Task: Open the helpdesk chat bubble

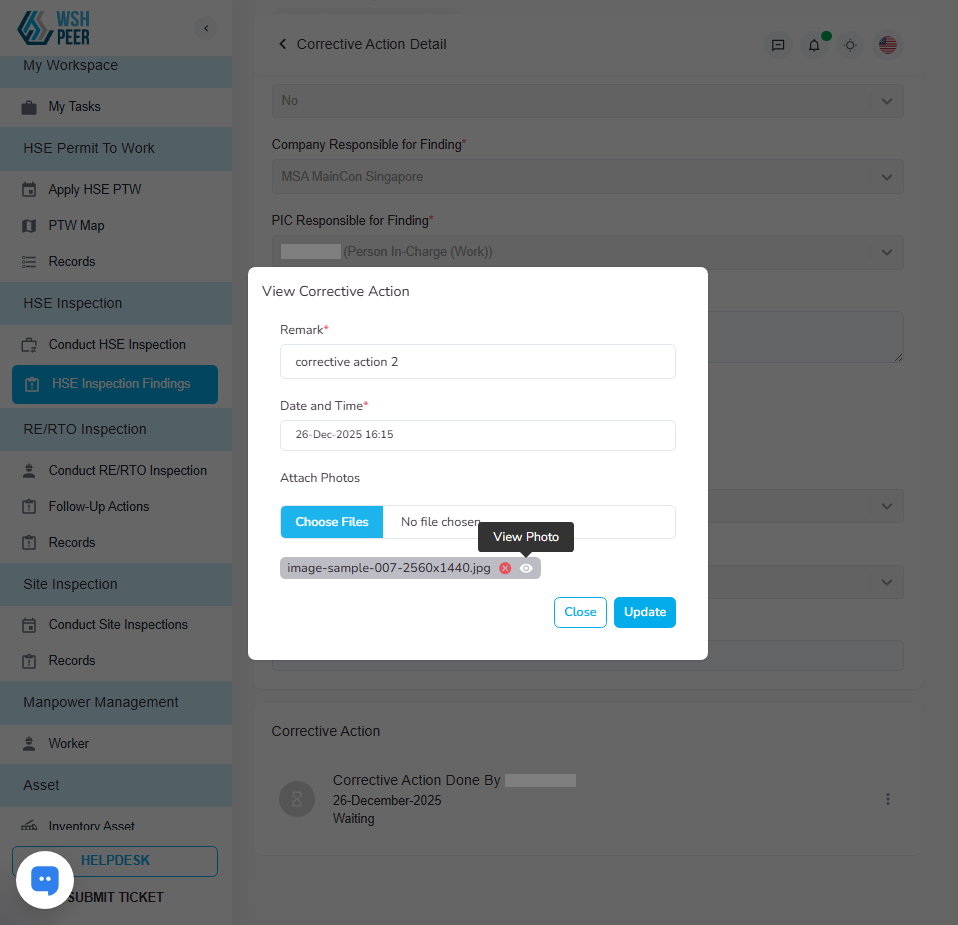Action: [x=45, y=880]
